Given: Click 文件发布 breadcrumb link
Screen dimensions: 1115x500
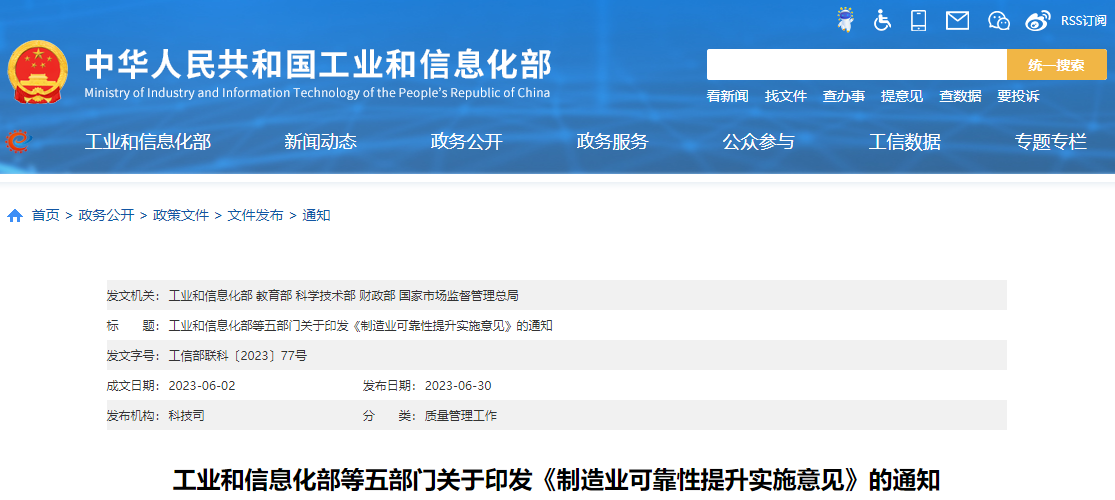Looking at the screenshot, I should coord(255,215).
